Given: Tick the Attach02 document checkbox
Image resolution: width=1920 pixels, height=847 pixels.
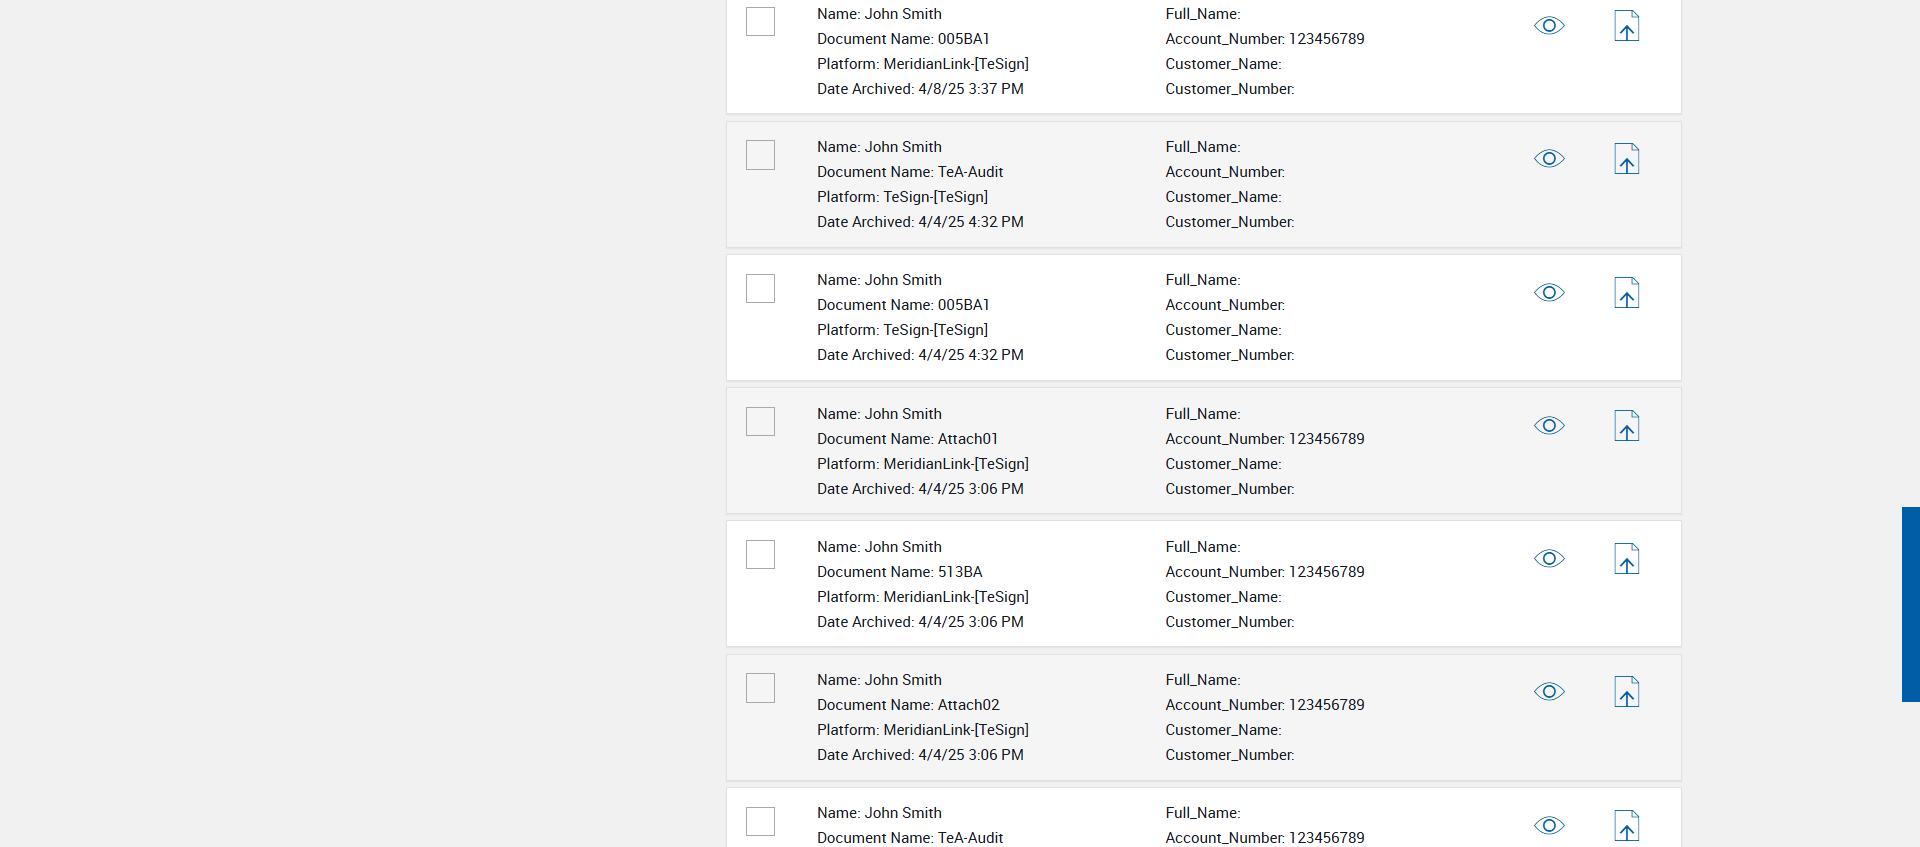Looking at the screenshot, I should pos(760,688).
